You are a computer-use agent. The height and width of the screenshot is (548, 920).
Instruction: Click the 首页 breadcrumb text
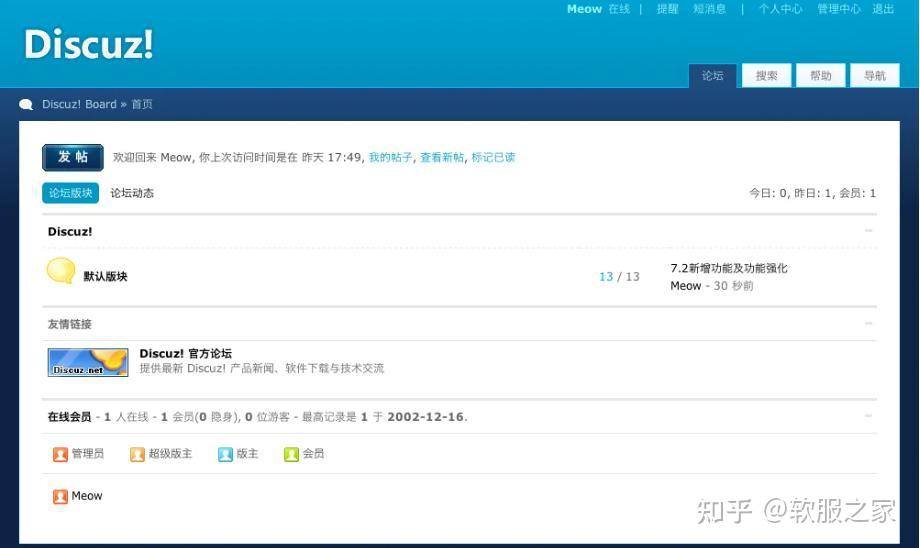[142, 104]
